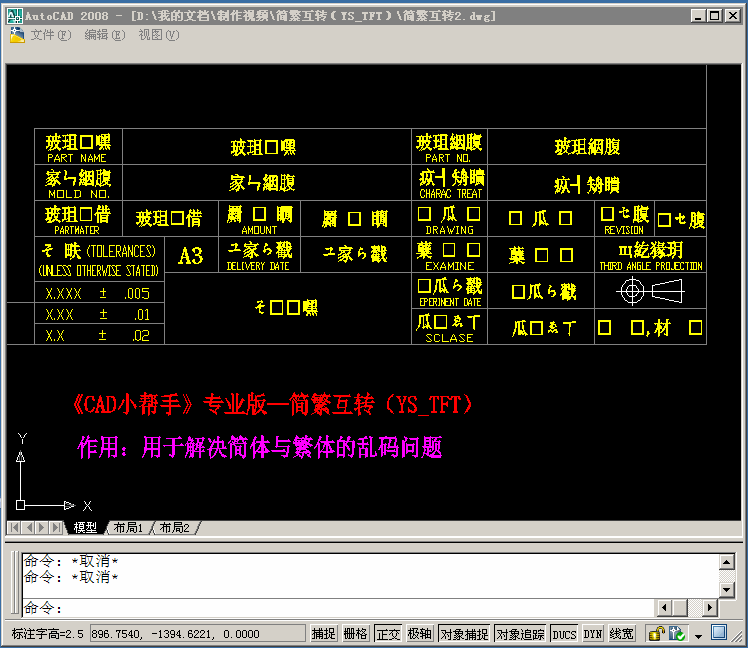The image size is (748, 648).
Task: Switch to the 布局1 layout tab
Action: click(128, 527)
